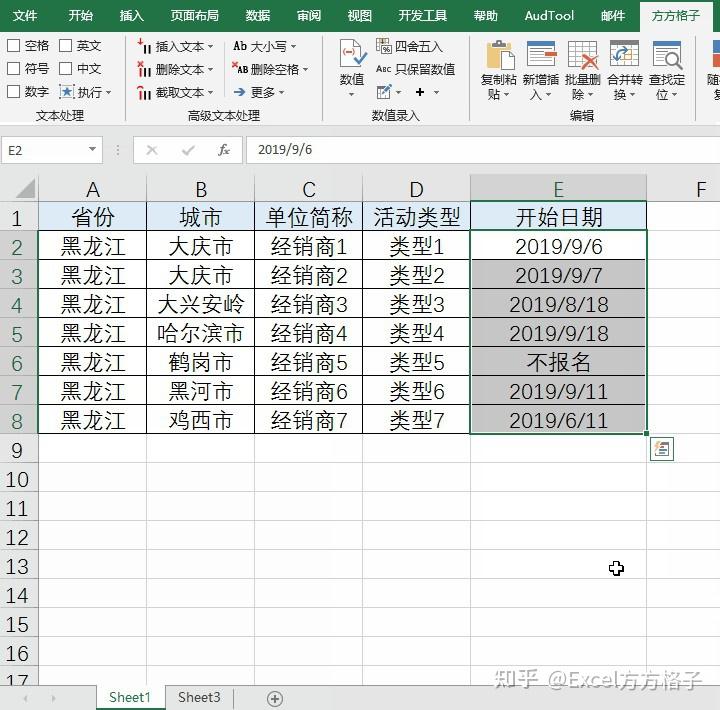This screenshot has height=710, width=720.
Task: Open the Name Box dropdown arrow
Action: click(92, 150)
